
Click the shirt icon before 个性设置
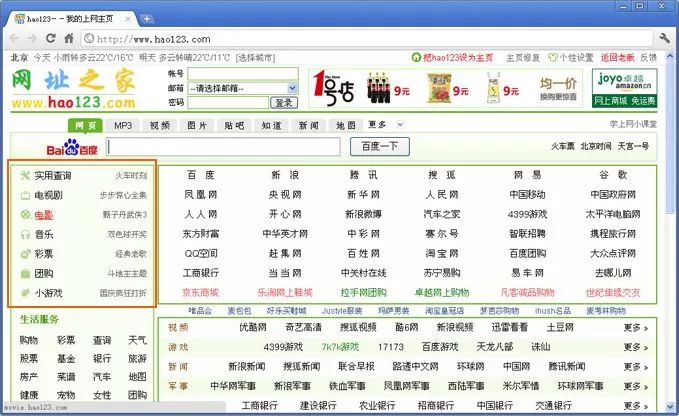point(553,57)
